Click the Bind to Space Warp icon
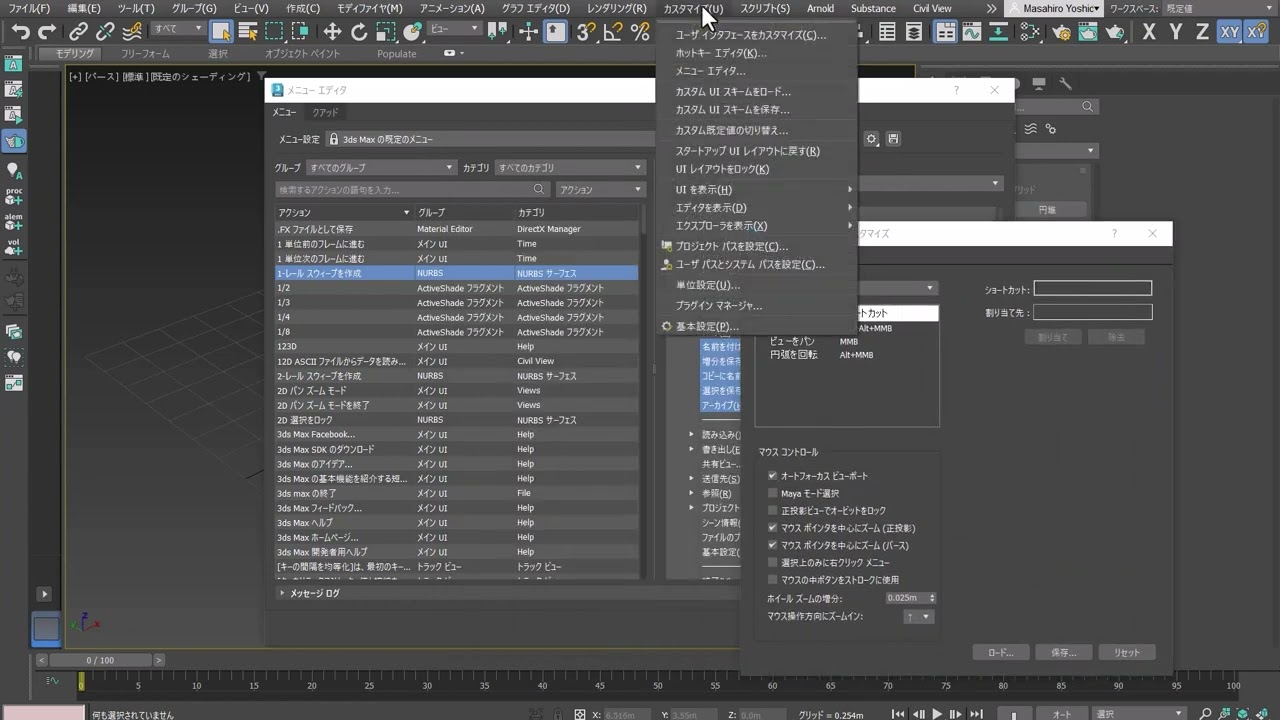 click(131, 32)
